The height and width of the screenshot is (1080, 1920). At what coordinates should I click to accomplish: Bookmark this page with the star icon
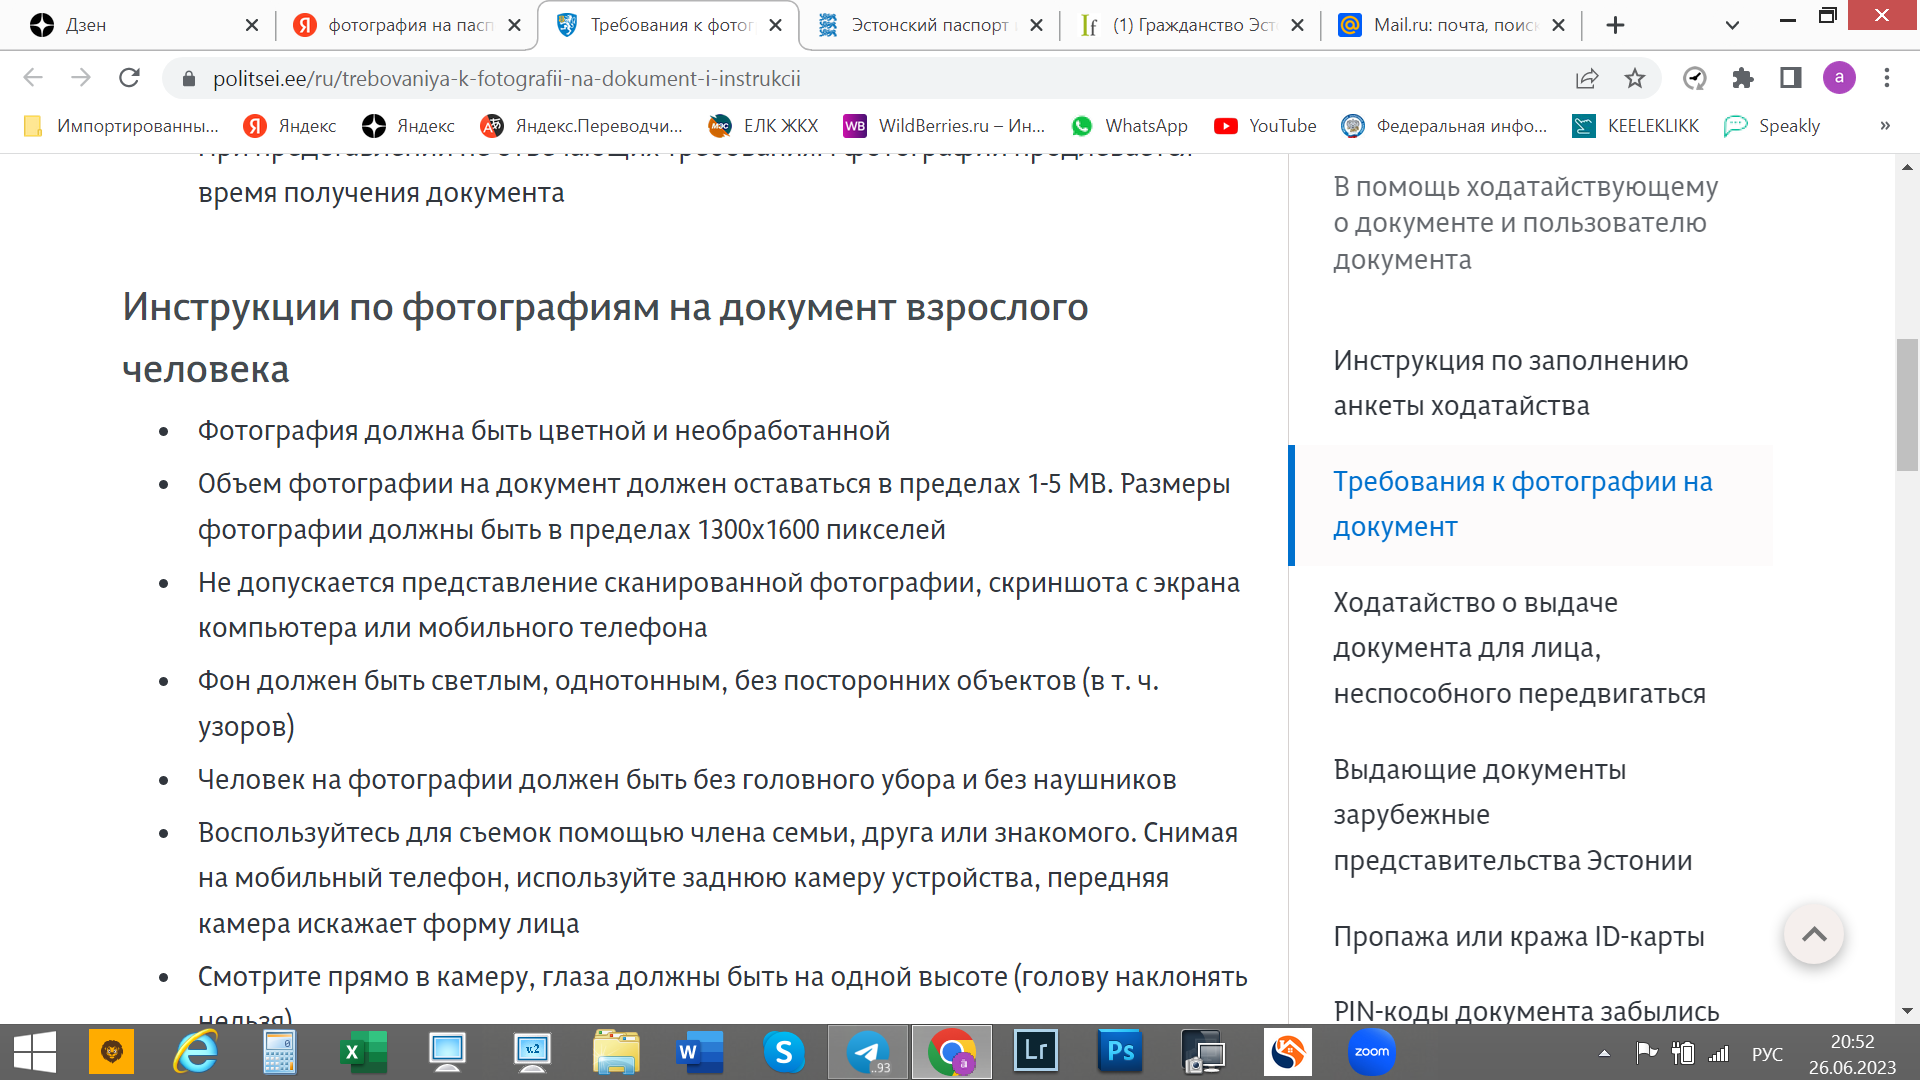(x=1635, y=78)
